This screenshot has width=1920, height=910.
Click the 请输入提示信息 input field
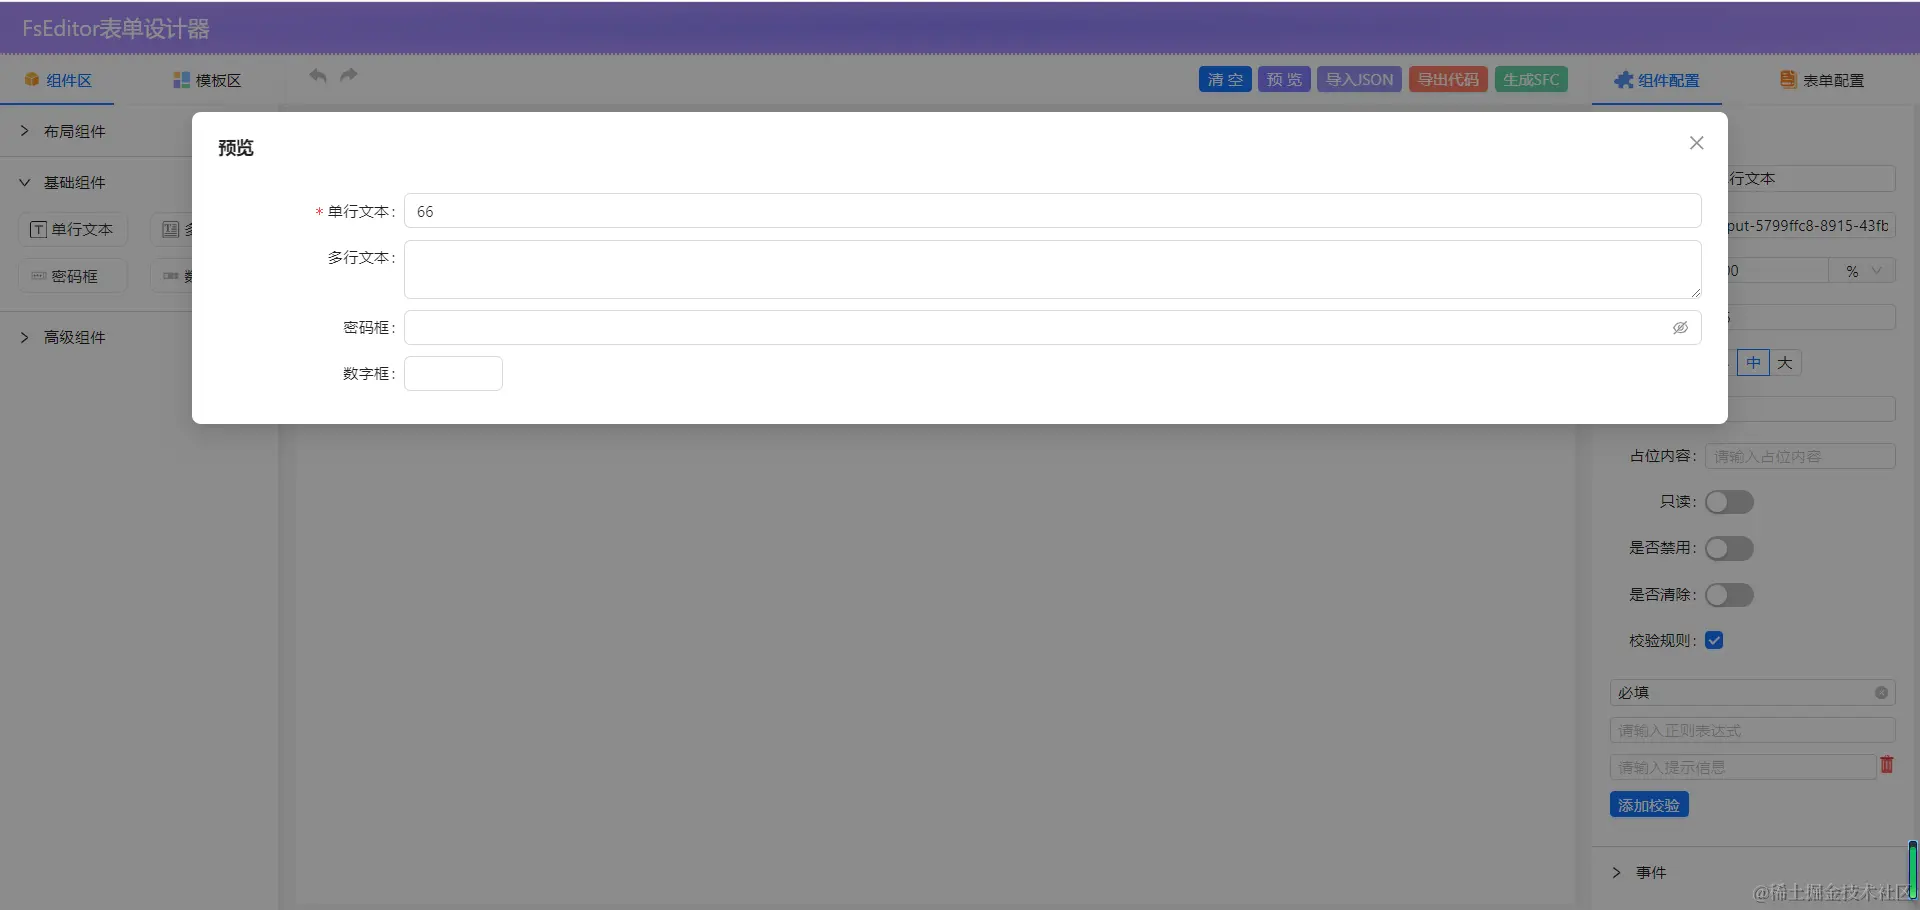1742,768
